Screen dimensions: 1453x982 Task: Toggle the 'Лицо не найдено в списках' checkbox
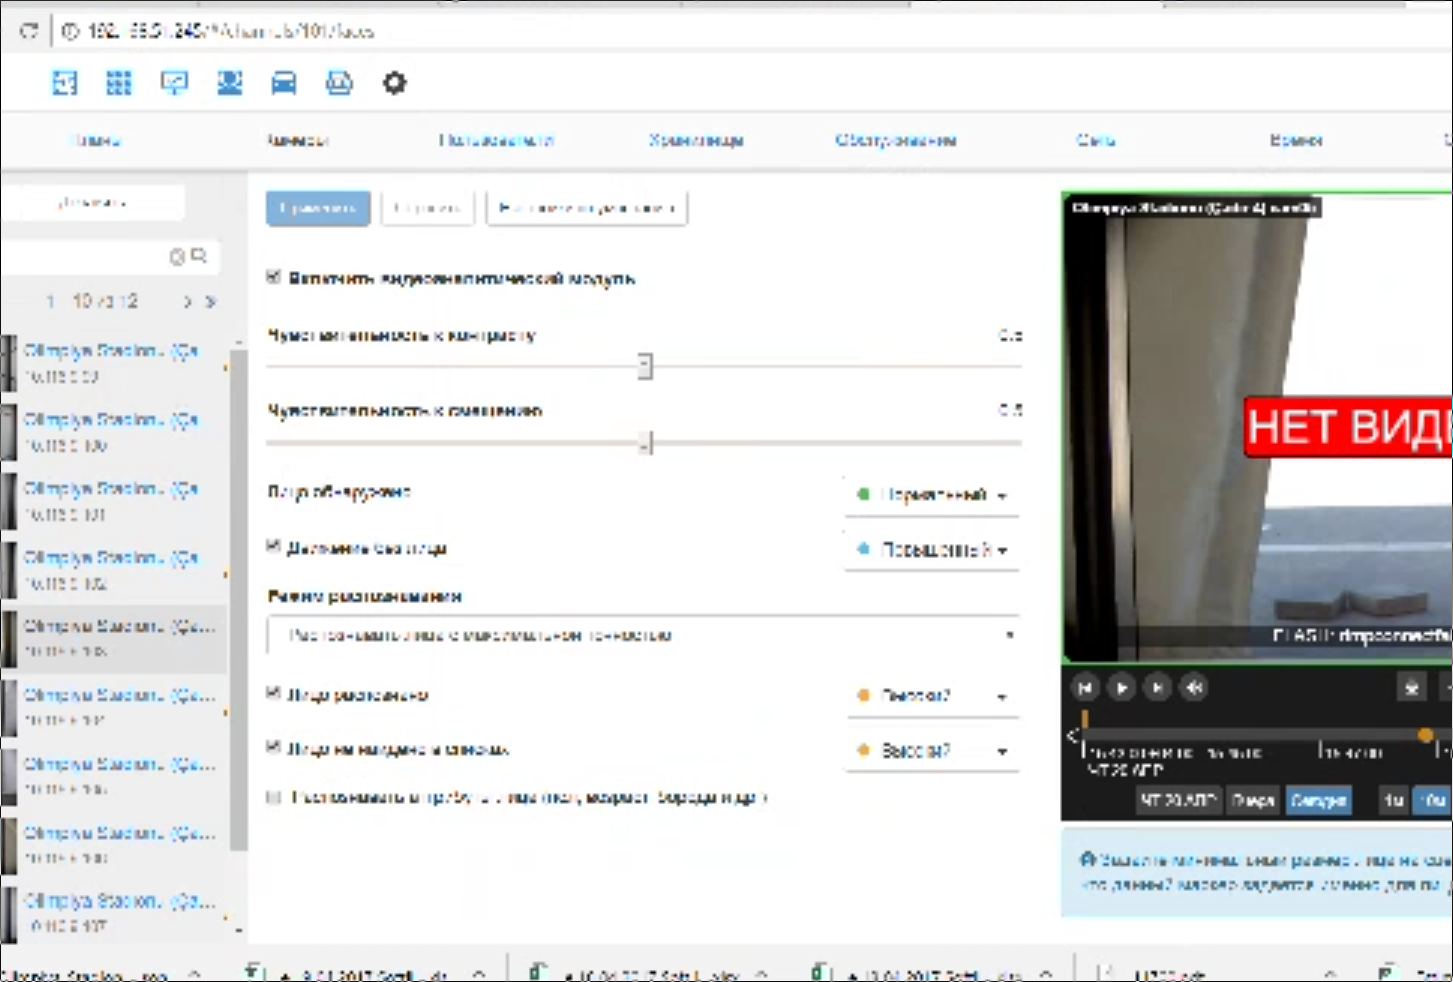273,747
